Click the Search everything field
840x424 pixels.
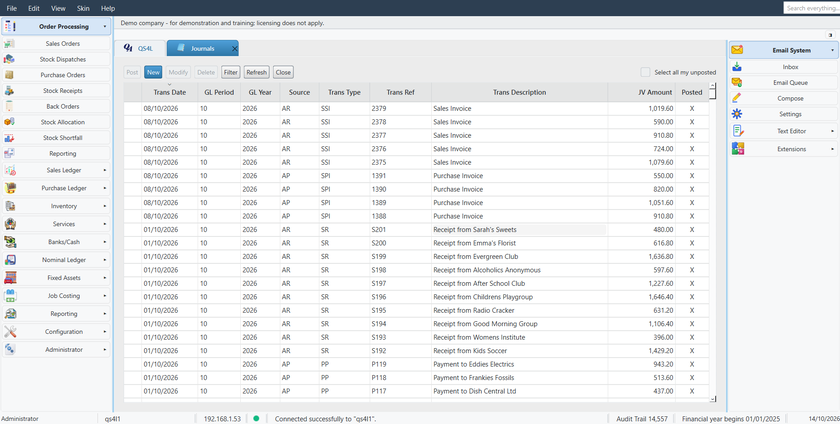coord(811,8)
